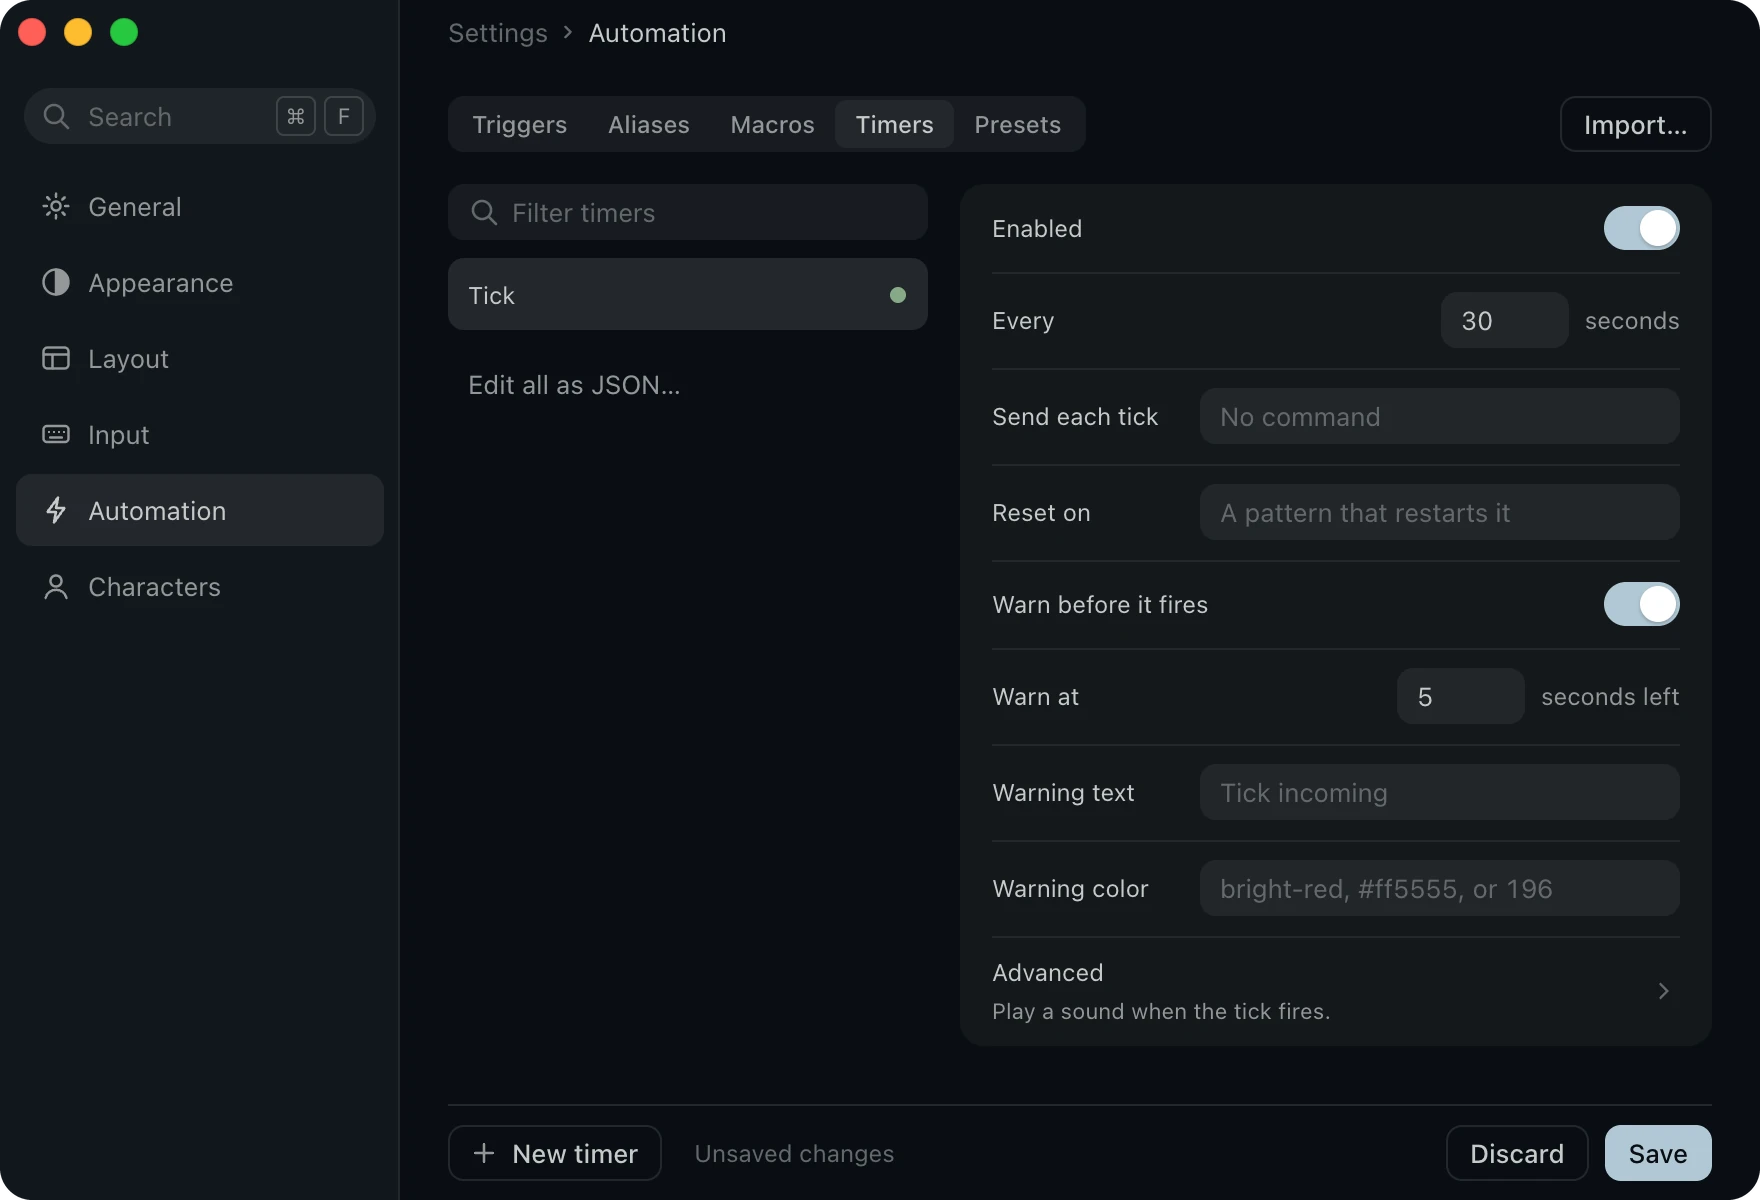Click the Appearance half-circle icon

pyautogui.click(x=56, y=283)
